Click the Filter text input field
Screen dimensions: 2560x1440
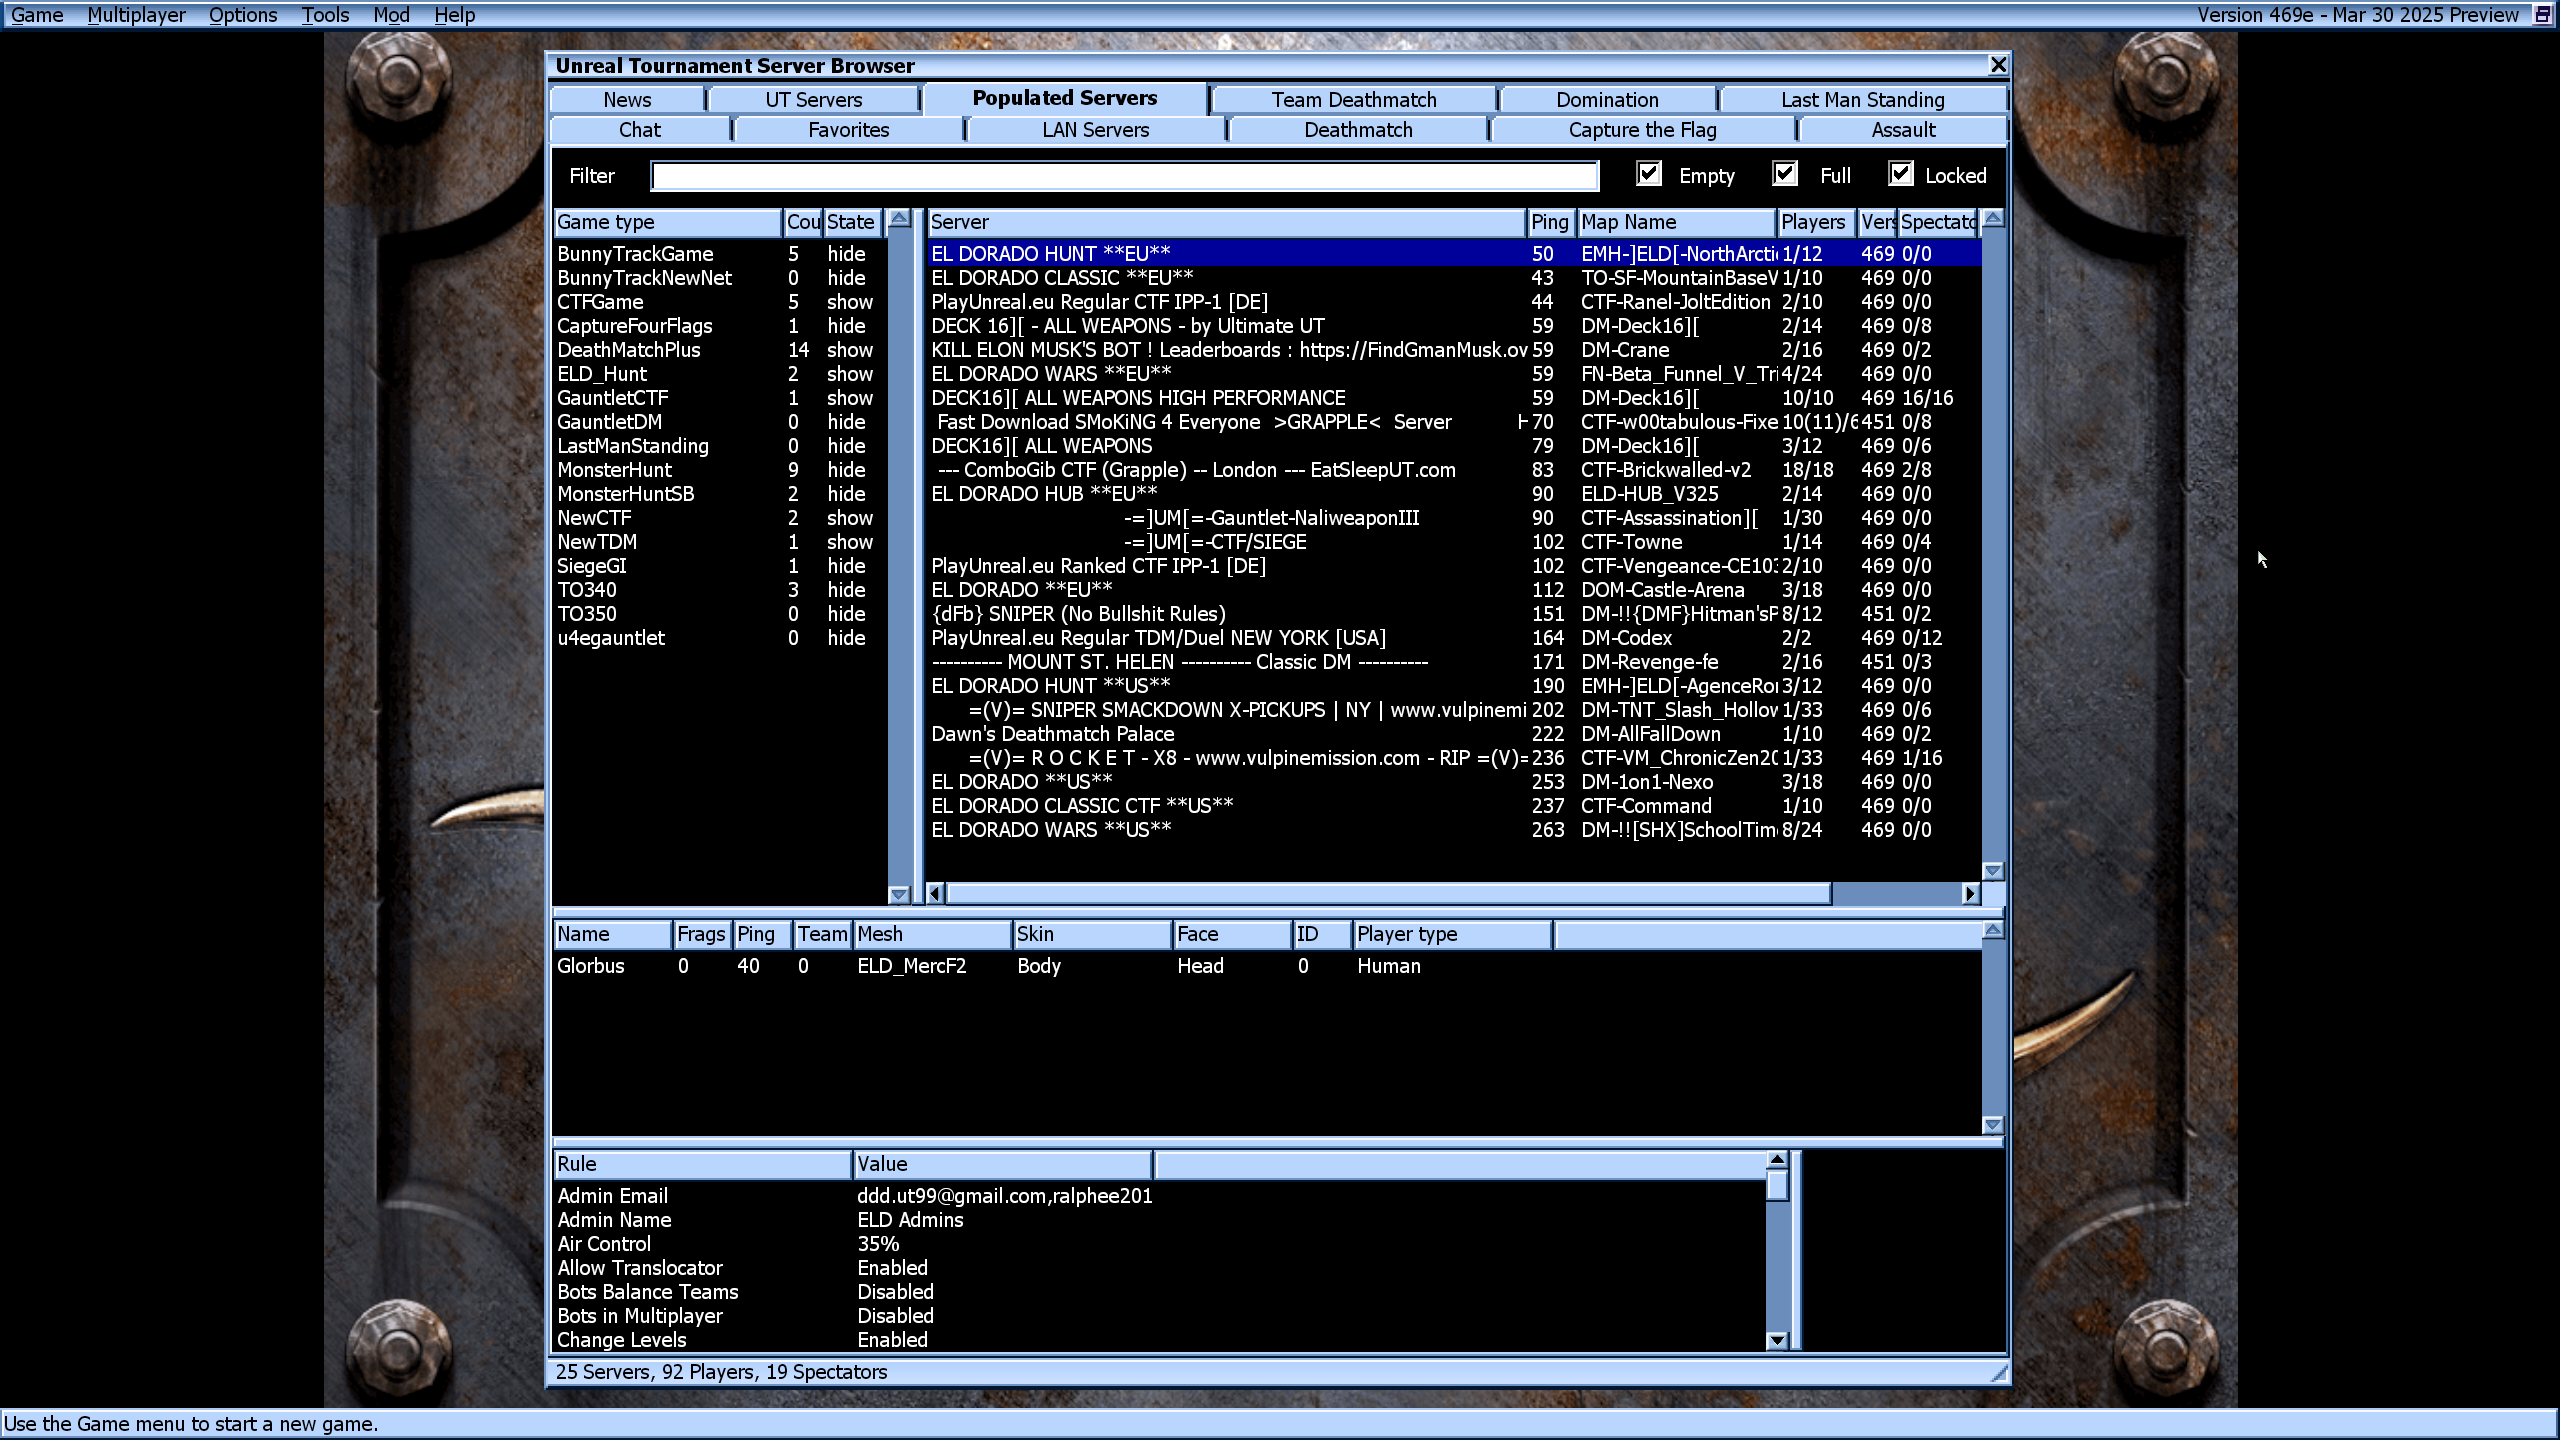tap(1125, 176)
